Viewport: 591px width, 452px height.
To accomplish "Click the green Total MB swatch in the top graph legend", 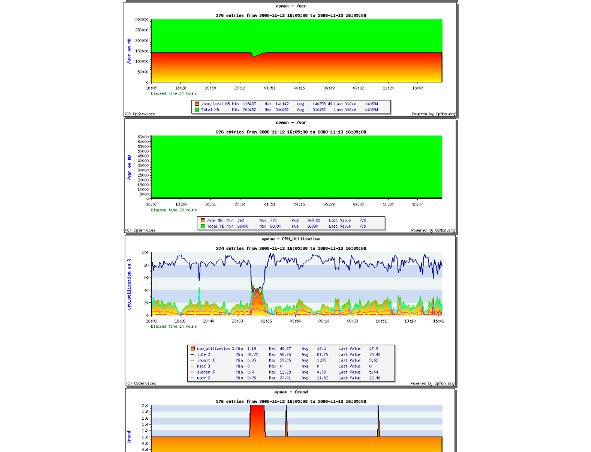I will 197,110.
